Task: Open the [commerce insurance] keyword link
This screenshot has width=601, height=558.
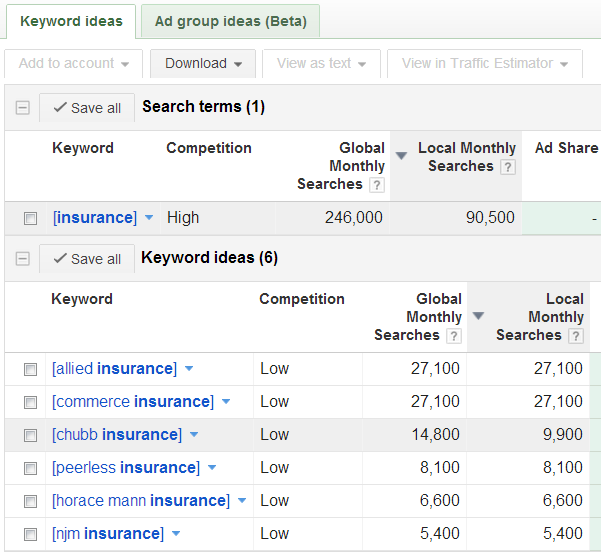Action: (133, 402)
